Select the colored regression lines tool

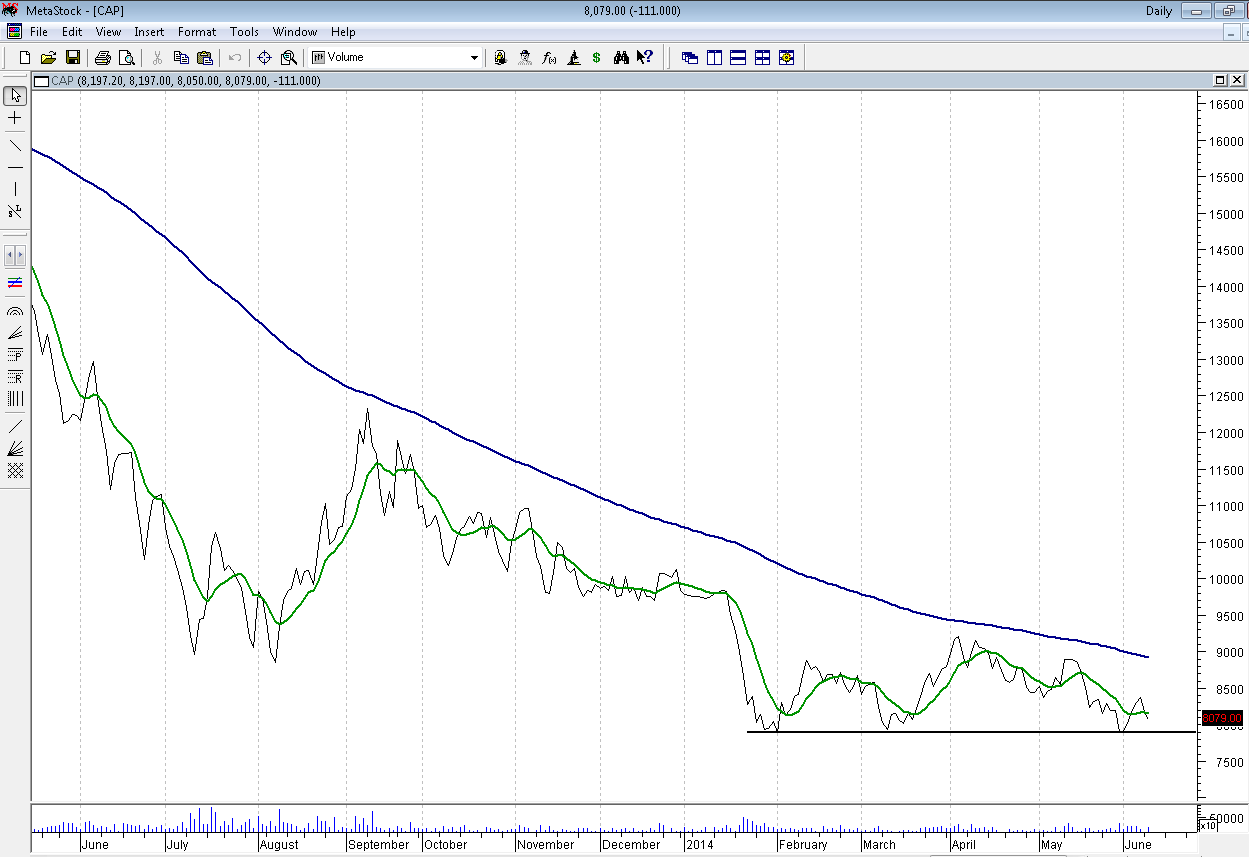pyautogui.click(x=15, y=284)
